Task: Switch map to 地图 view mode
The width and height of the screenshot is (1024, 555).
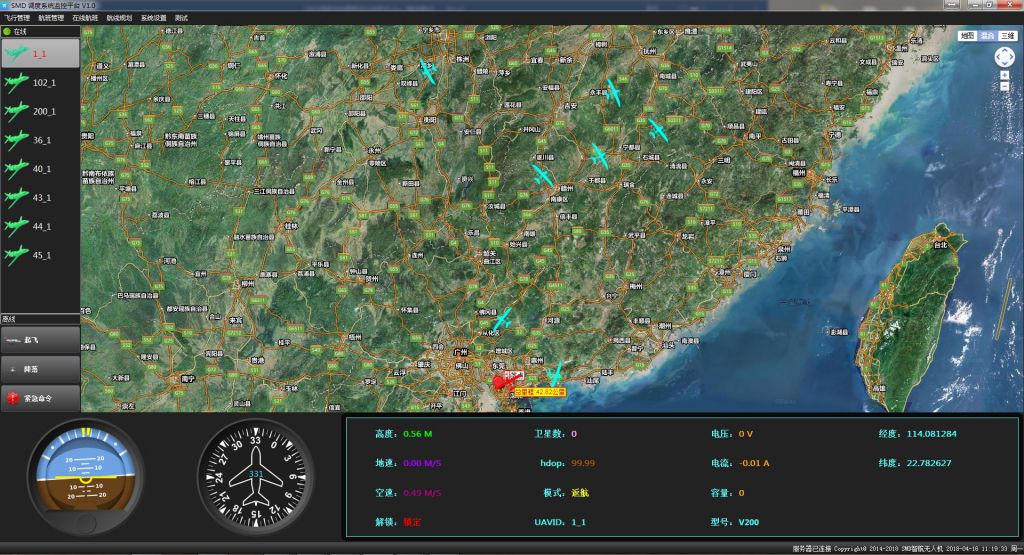Action: coord(966,35)
